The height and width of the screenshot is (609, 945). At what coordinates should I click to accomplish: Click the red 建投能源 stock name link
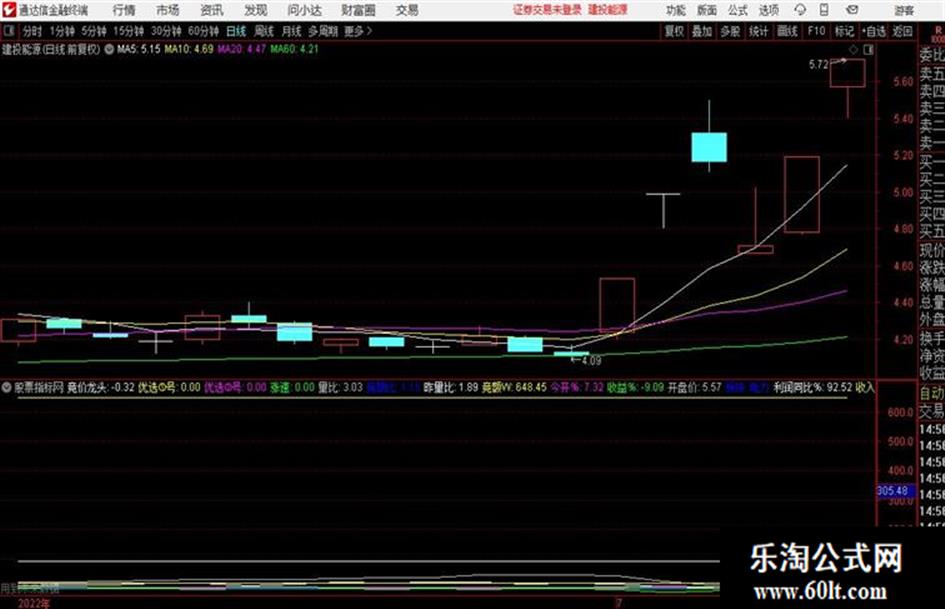pos(608,10)
